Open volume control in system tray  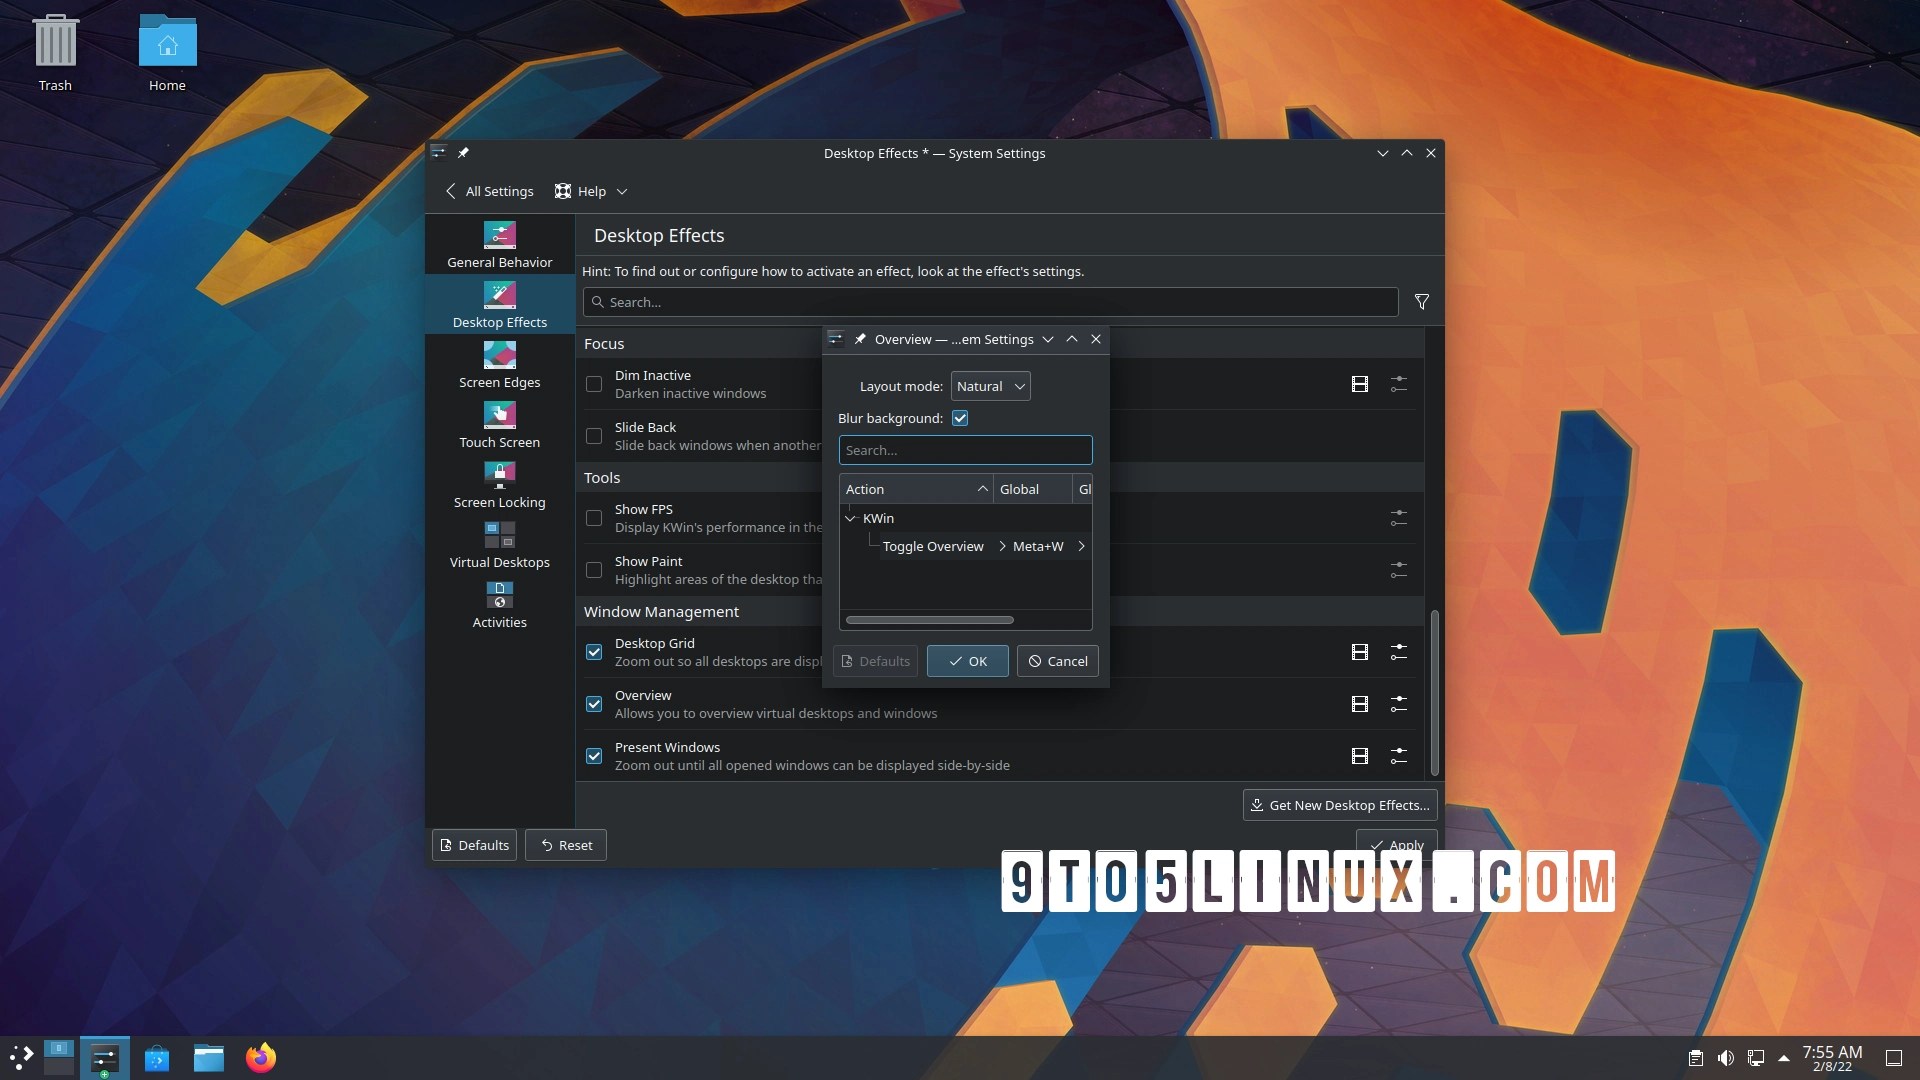coord(1725,1058)
